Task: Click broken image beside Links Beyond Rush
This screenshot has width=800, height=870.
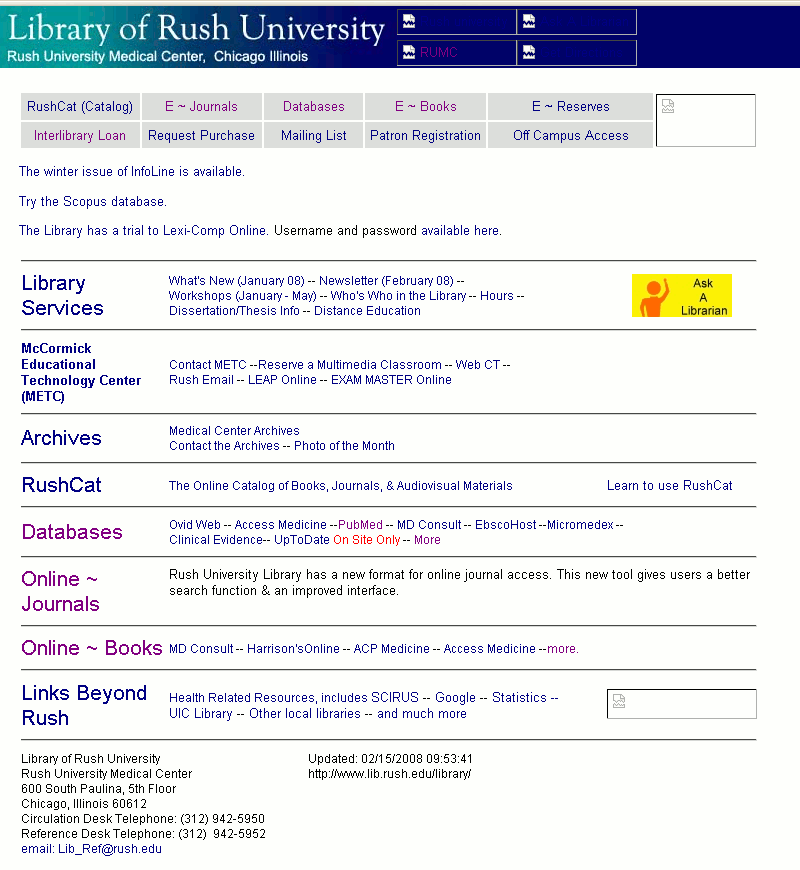Action: 682,704
